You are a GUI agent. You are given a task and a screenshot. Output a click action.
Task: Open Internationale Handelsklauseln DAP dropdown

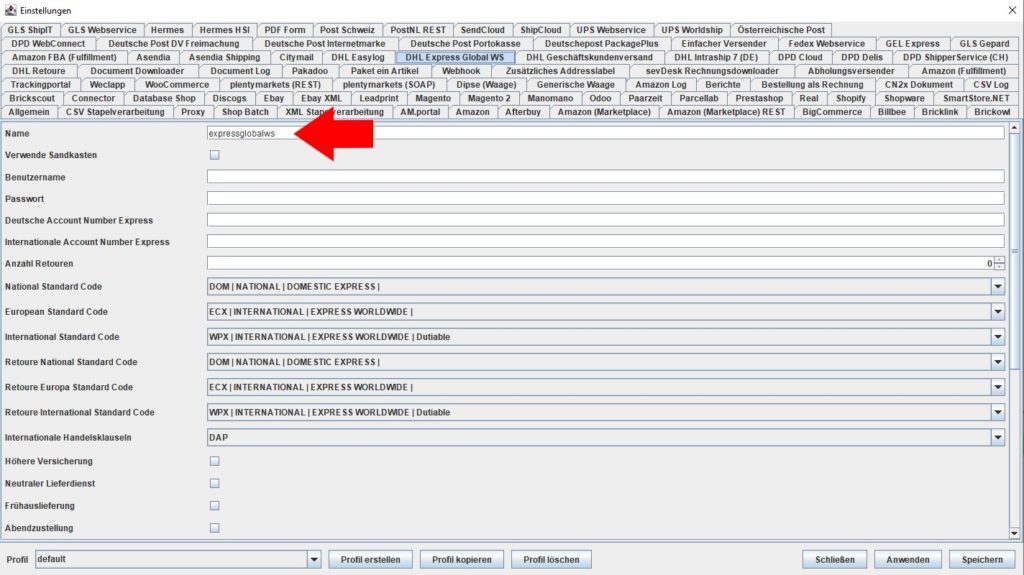coord(998,438)
